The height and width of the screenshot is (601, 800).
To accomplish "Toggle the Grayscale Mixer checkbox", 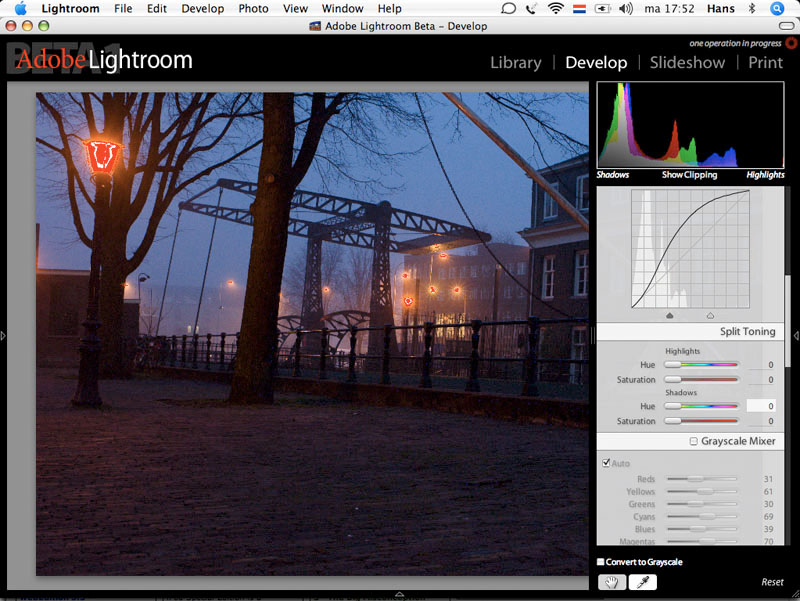I will click(x=694, y=441).
